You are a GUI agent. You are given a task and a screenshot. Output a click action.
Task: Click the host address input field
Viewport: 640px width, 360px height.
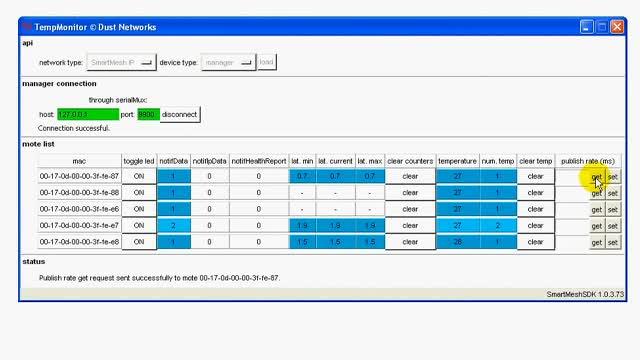88,115
